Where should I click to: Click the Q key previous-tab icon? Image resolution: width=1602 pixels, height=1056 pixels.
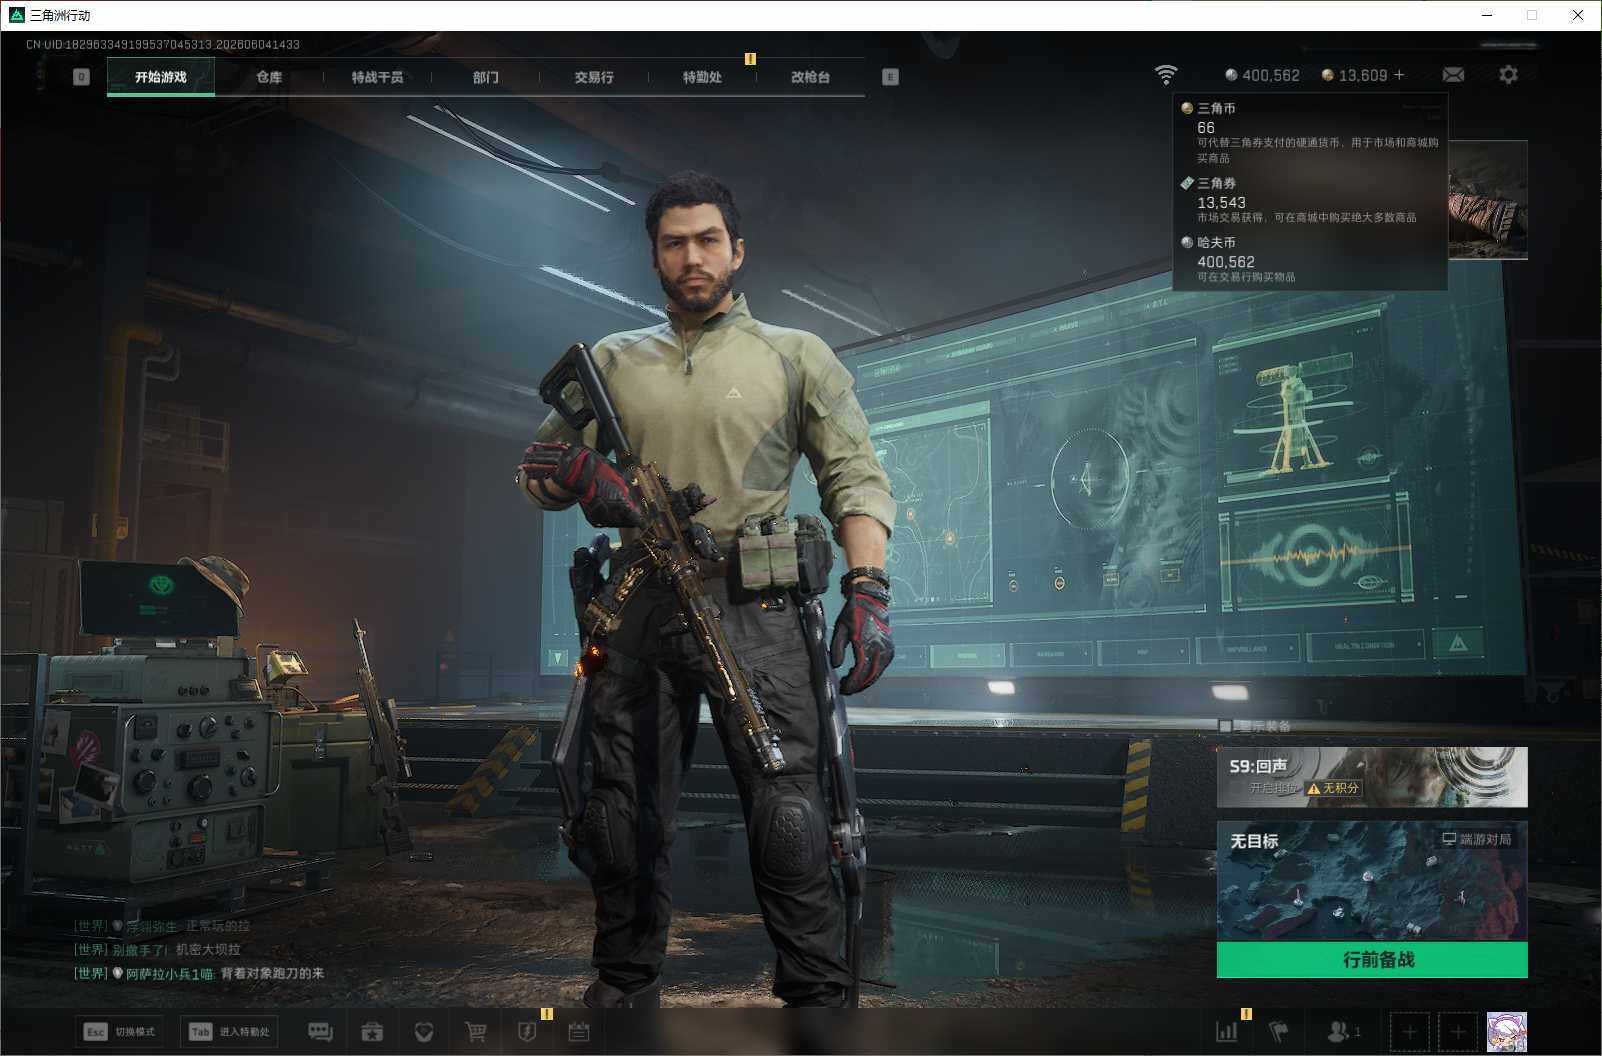point(81,77)
